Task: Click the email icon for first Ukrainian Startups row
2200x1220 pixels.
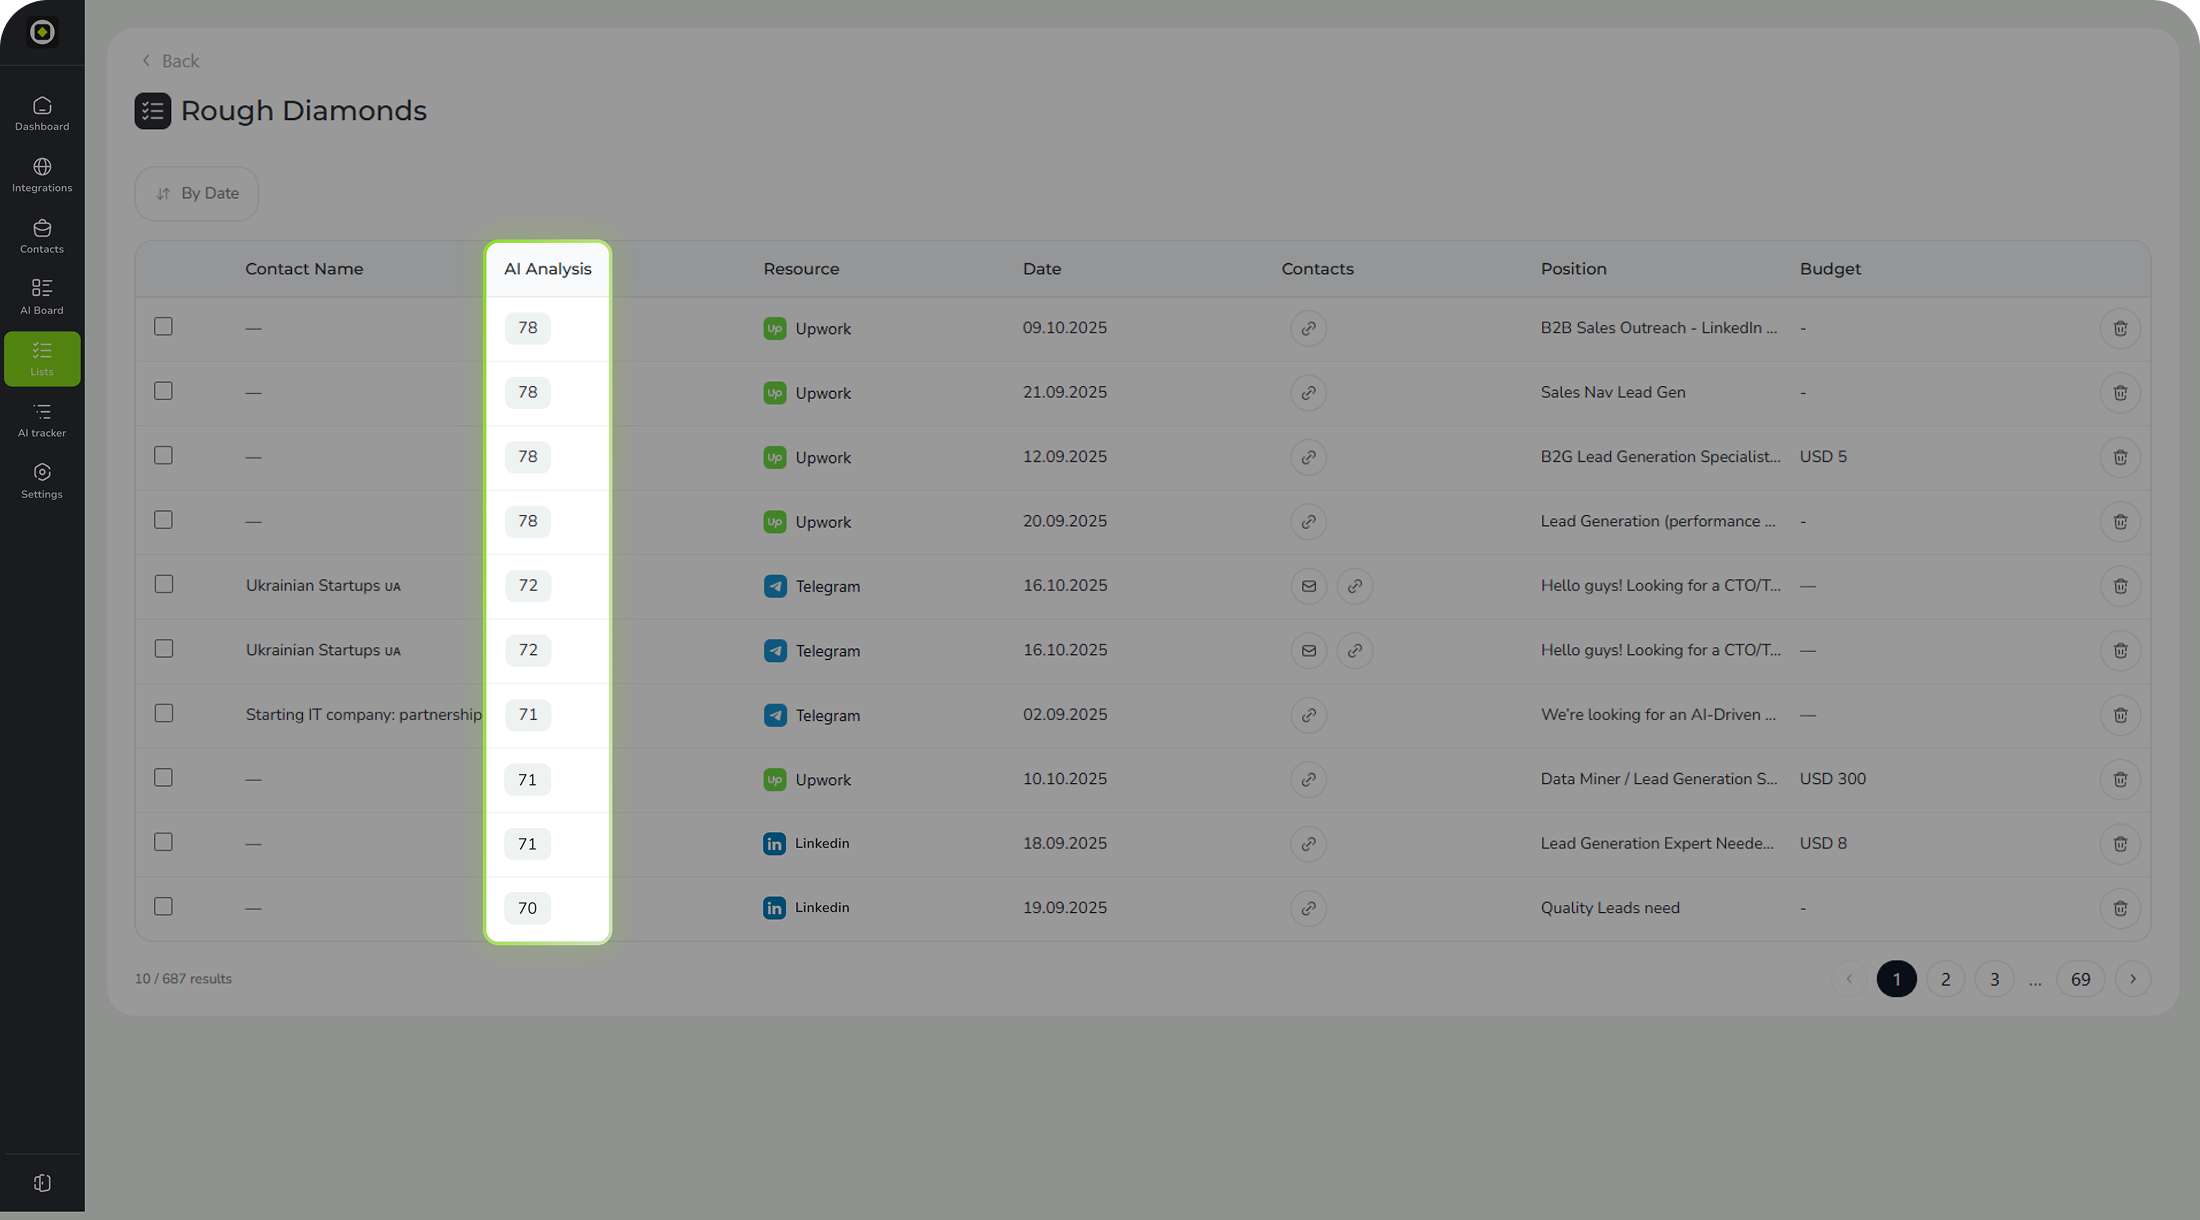Action: [1308, 586]
